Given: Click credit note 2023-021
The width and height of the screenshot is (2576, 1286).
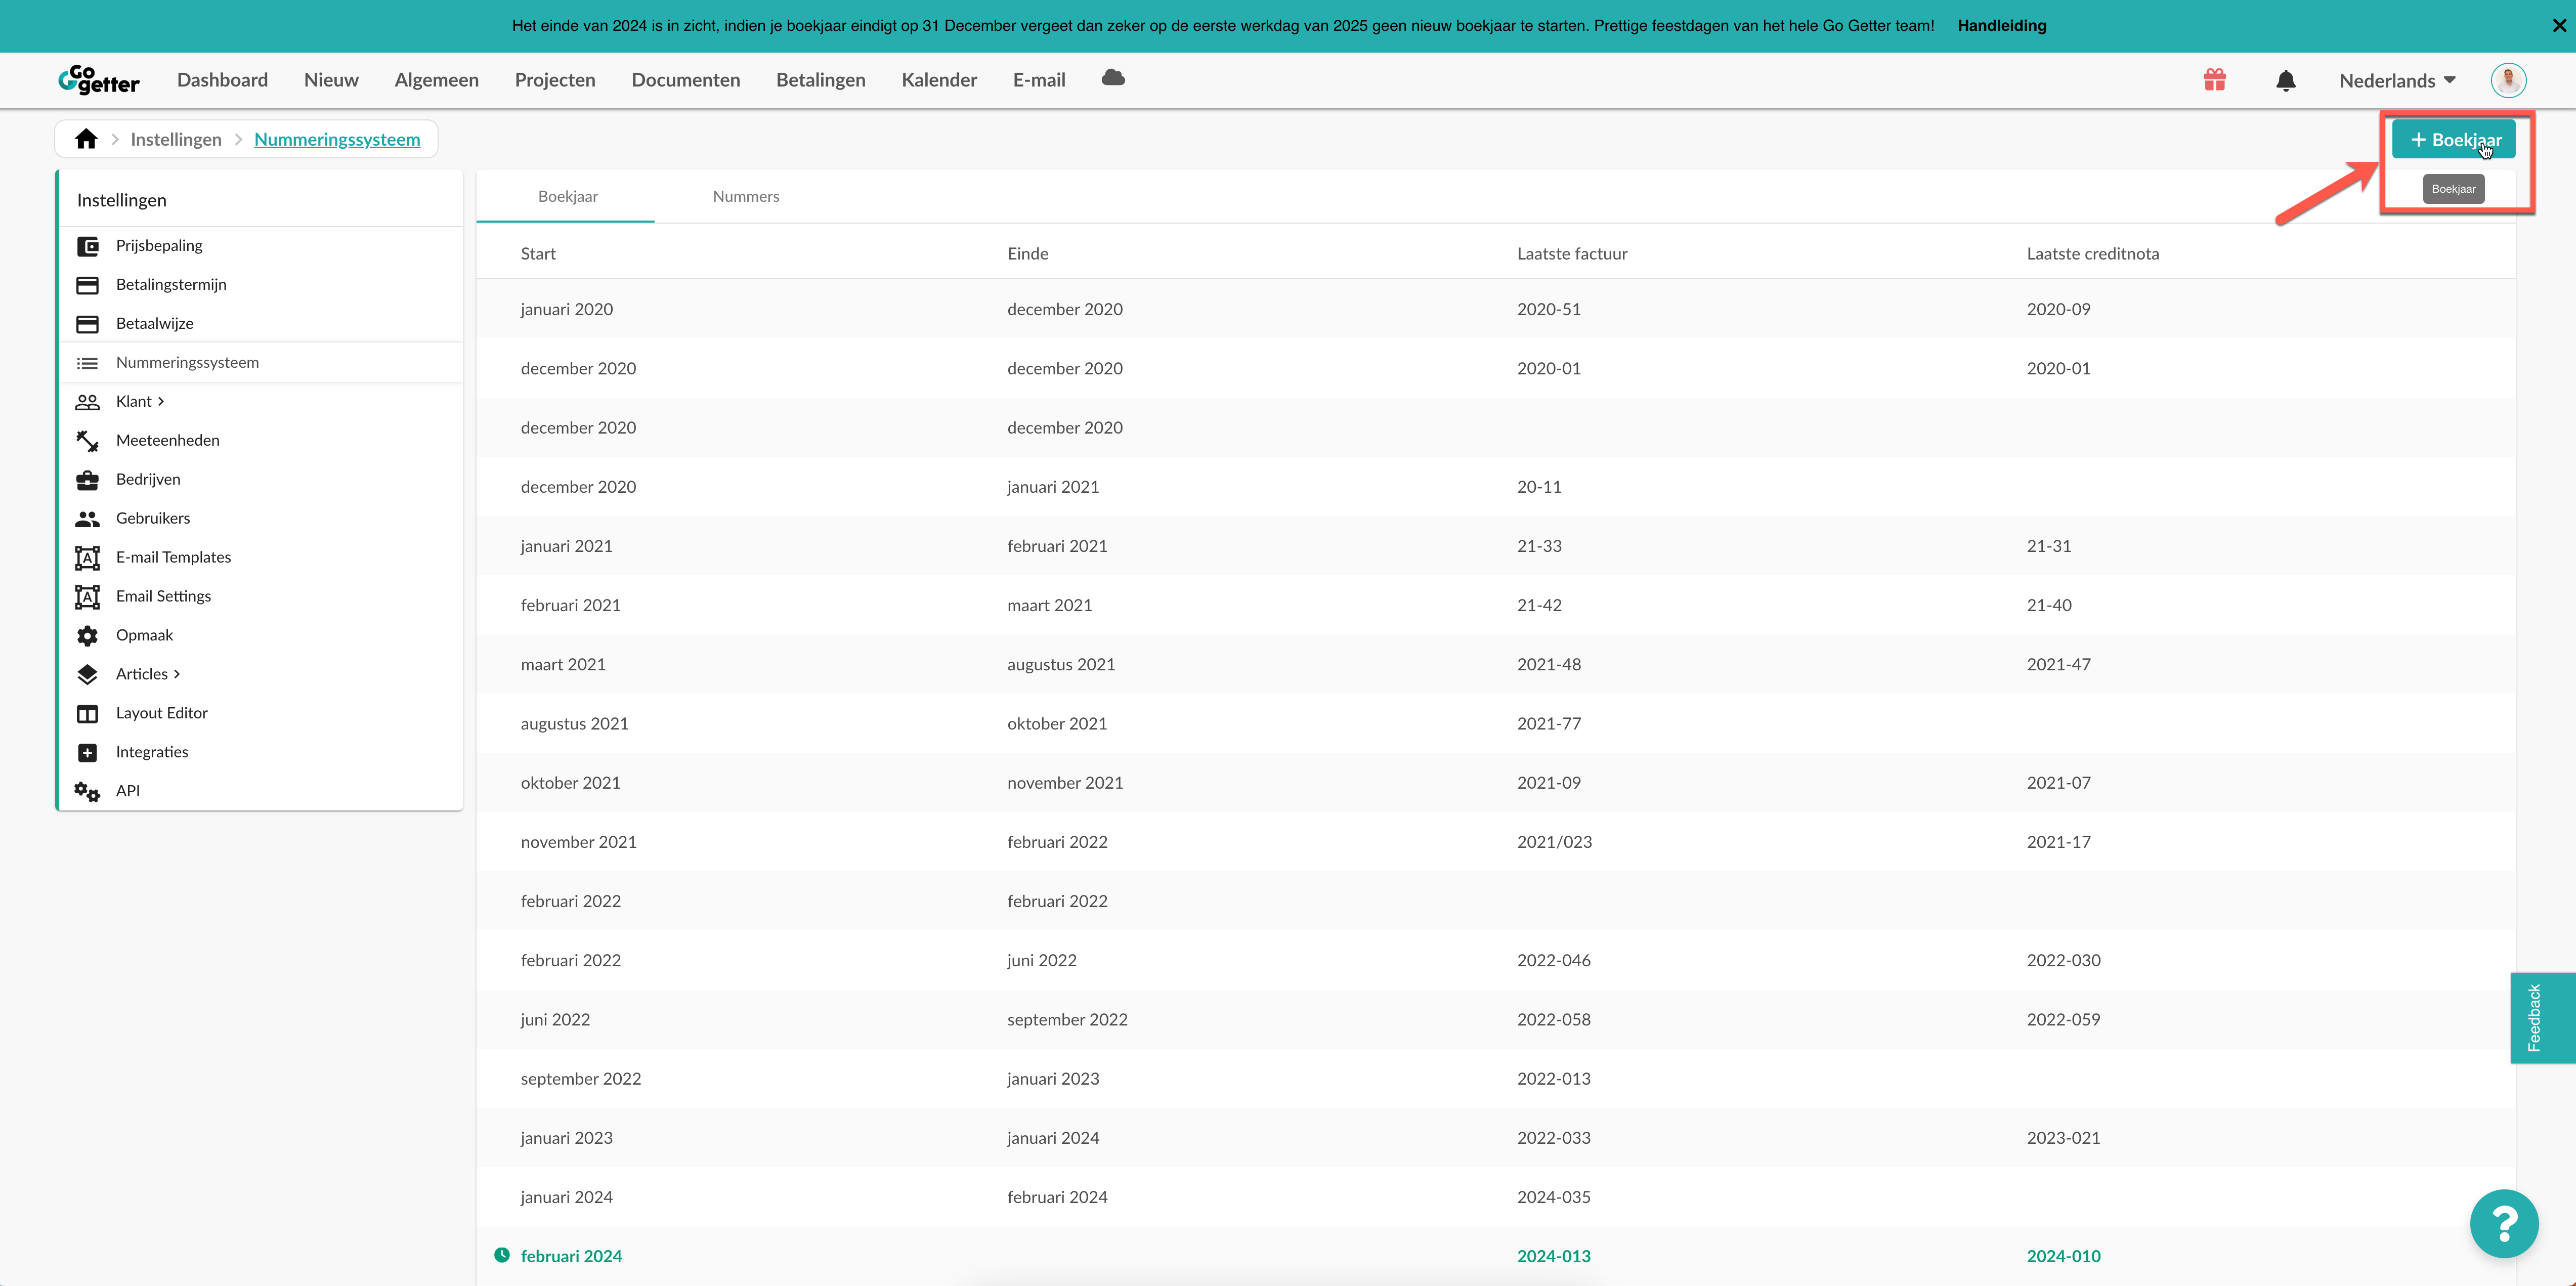Looking at the screenshot, I should point(2063,1138).
